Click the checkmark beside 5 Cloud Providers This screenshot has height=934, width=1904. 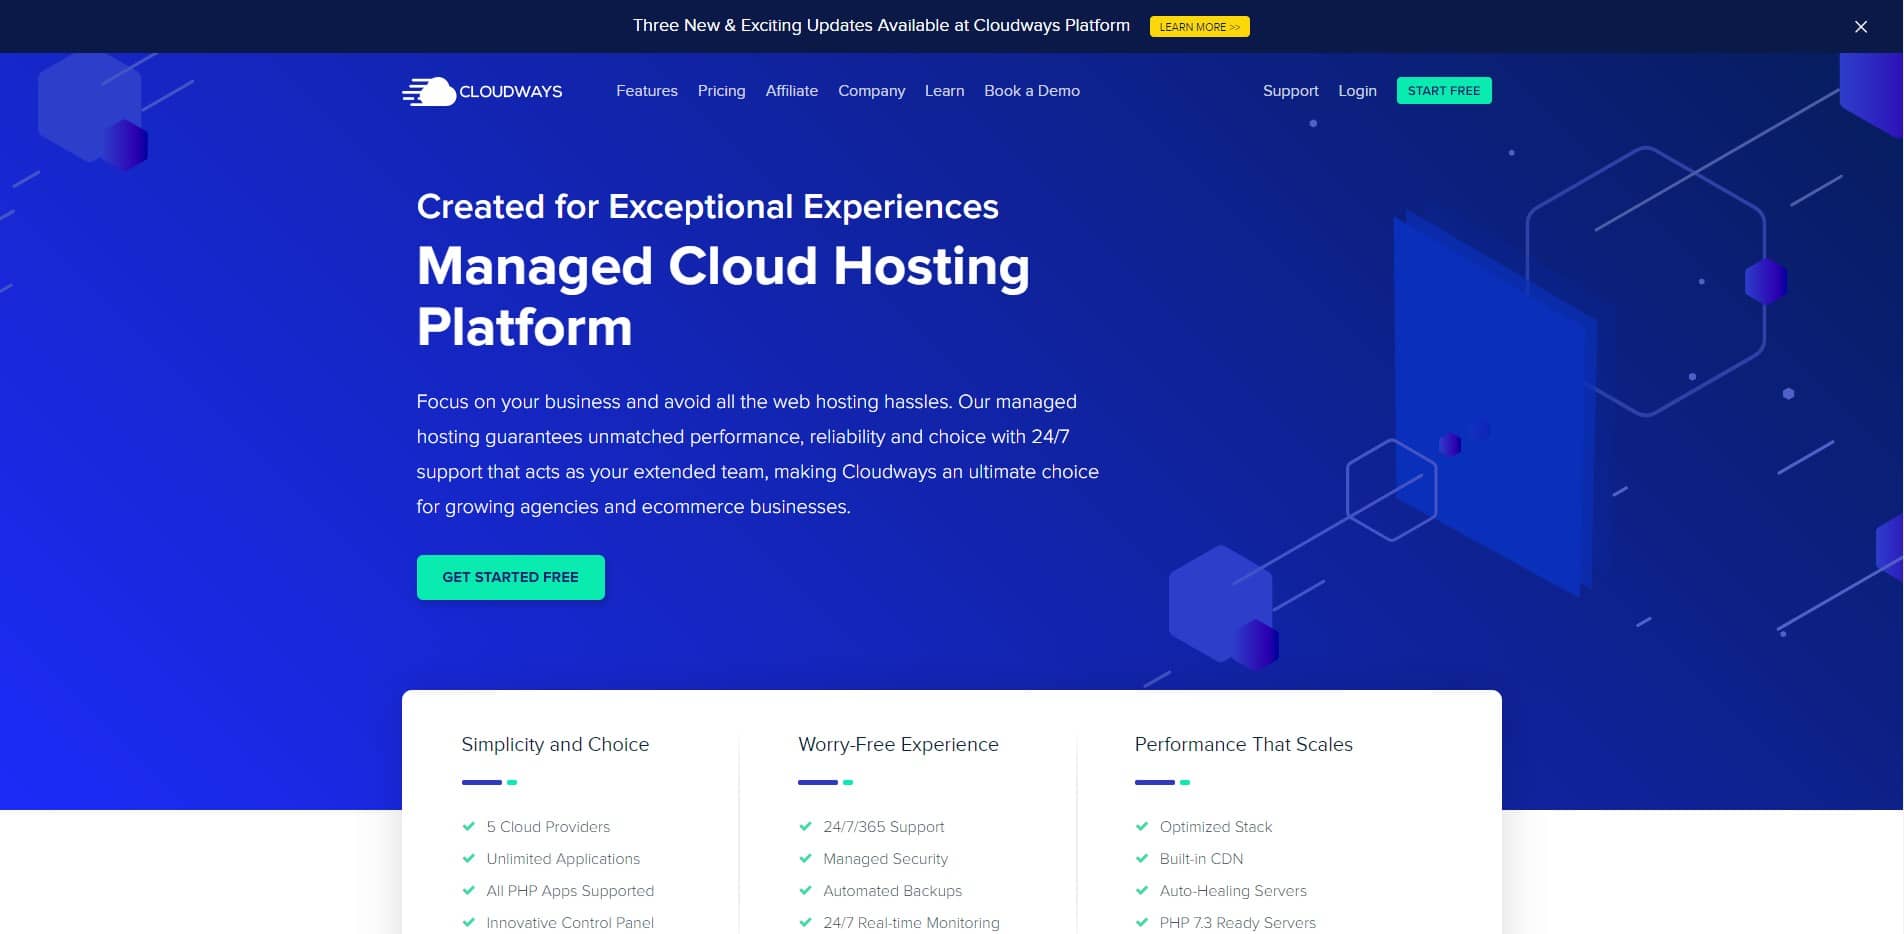(468, 826)
